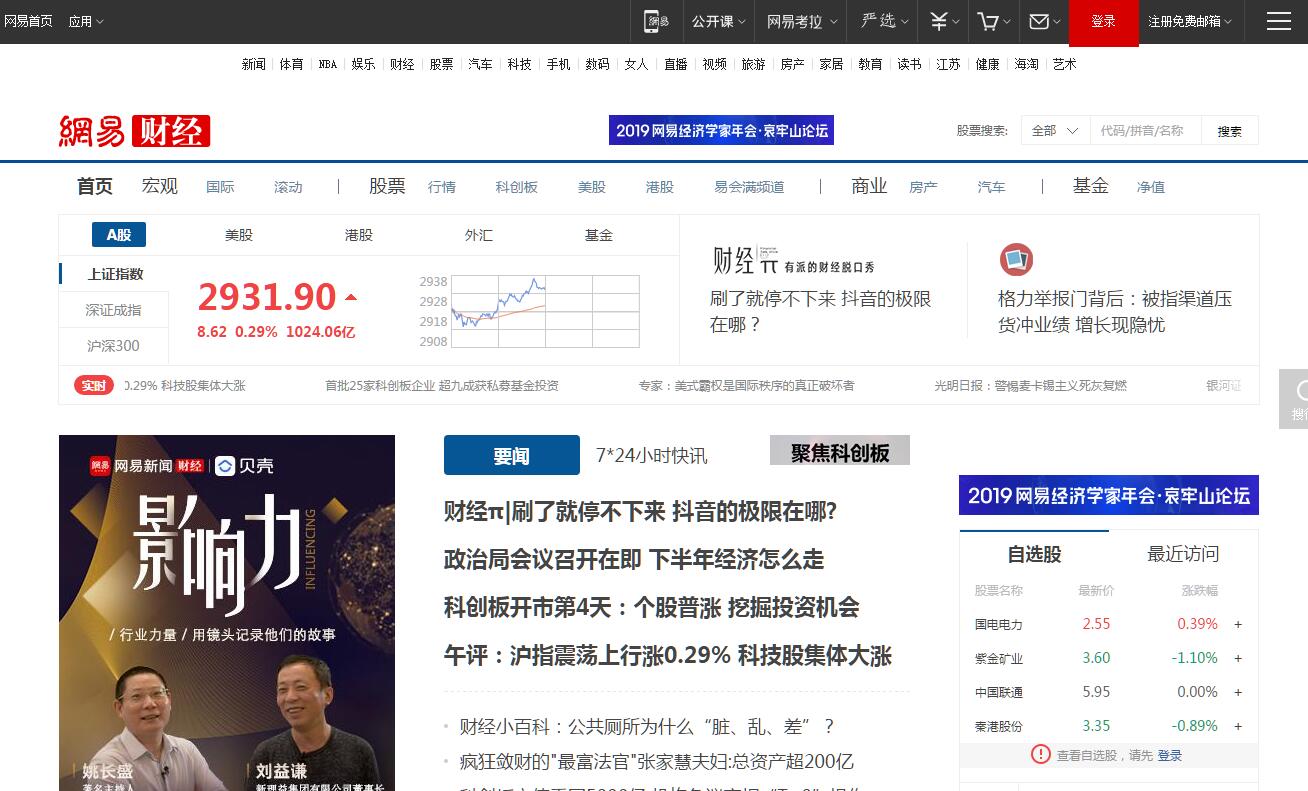The height and width of the screenshot is (791, 1308).
Task: Select the 最近访问 tab
Action: coord(1183,554)
